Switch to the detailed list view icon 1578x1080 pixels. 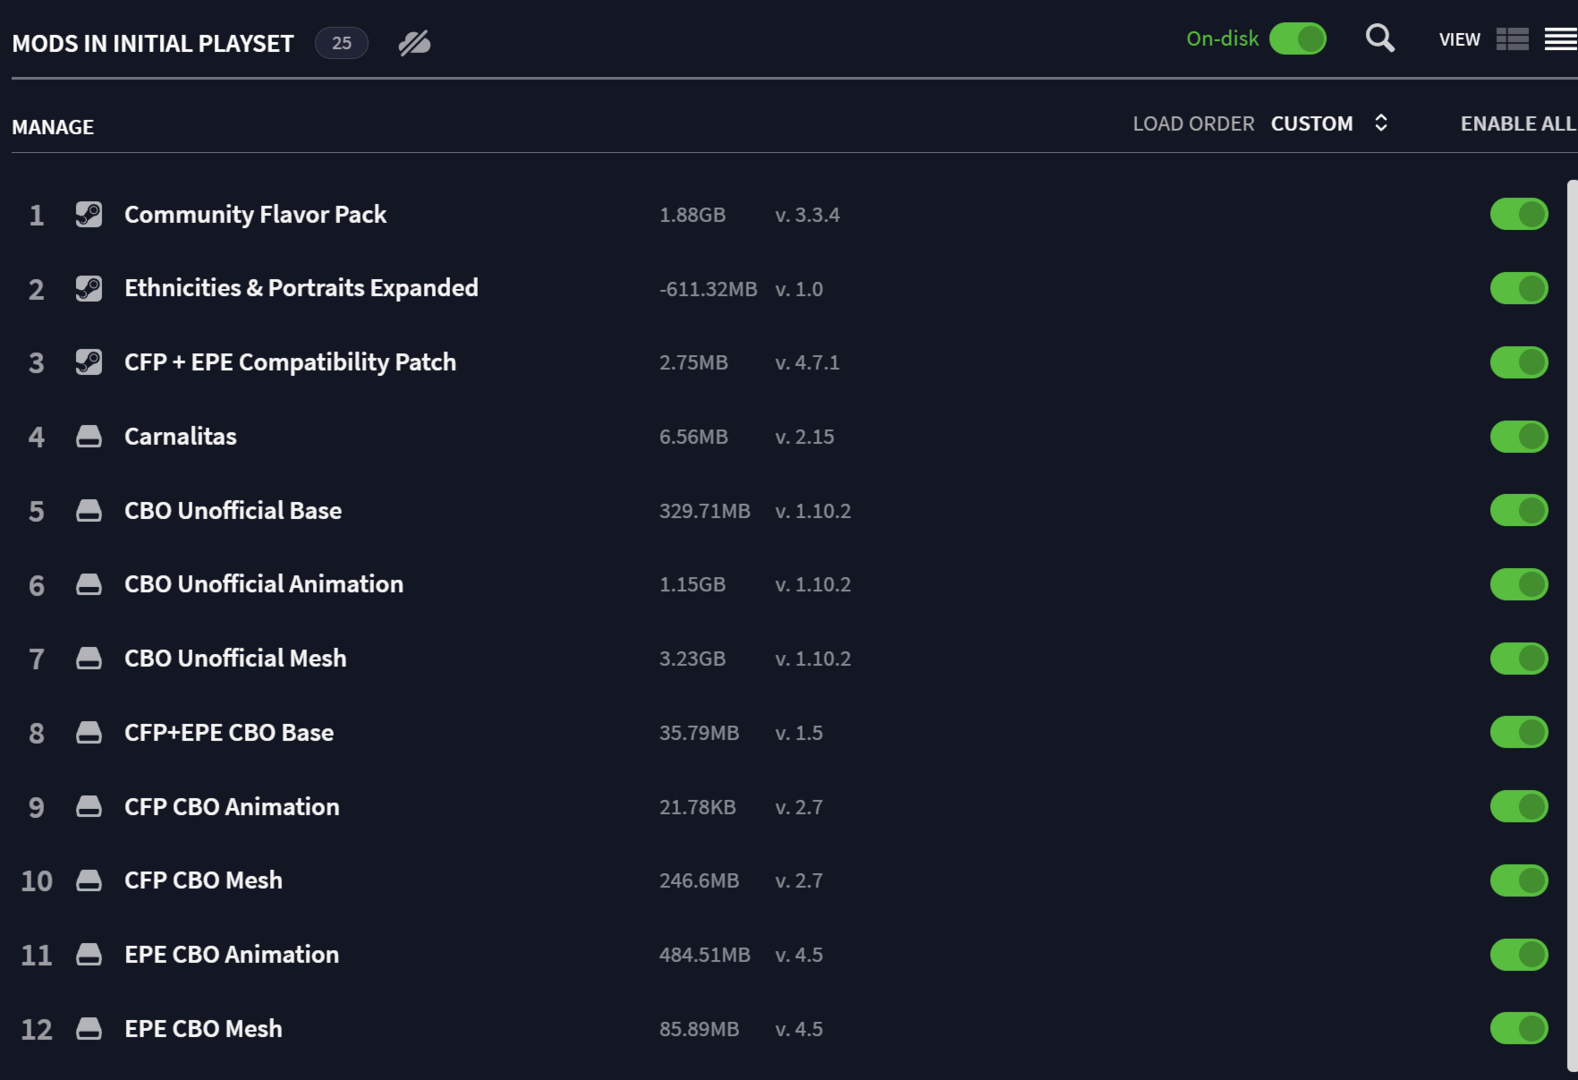coord(1512,39)
